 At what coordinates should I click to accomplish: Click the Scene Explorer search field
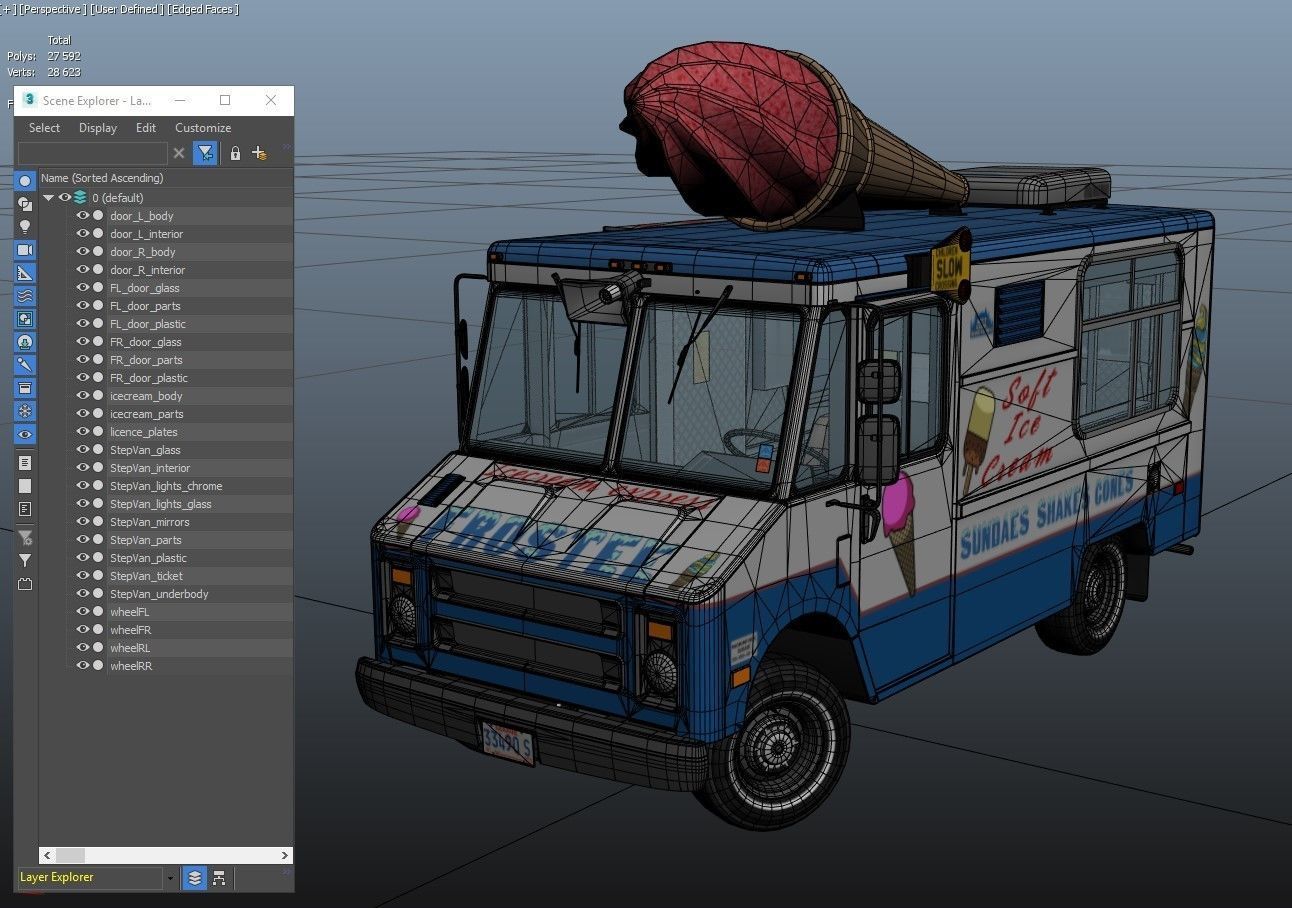92,153
